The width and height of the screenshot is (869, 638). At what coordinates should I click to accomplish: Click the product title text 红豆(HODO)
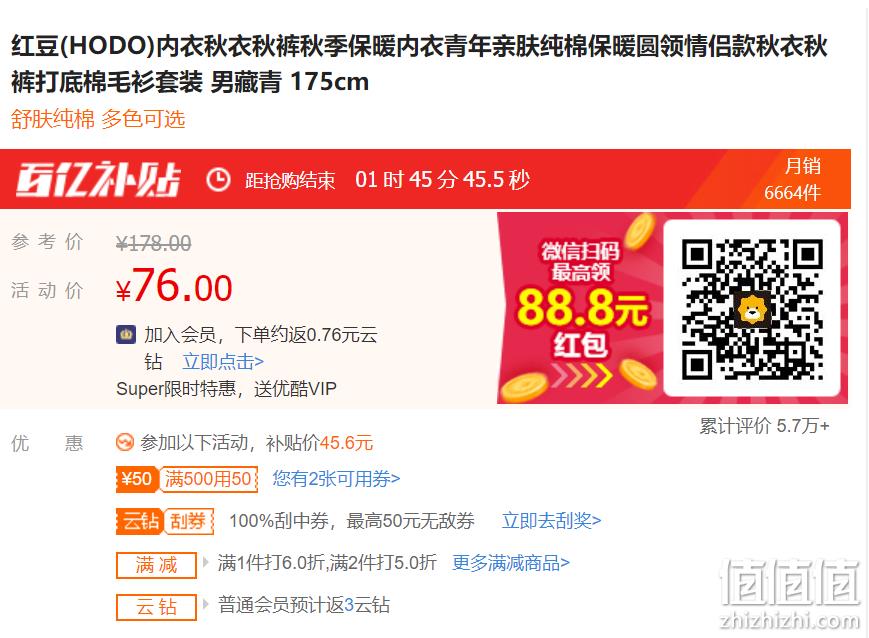(x=83, y=46)
